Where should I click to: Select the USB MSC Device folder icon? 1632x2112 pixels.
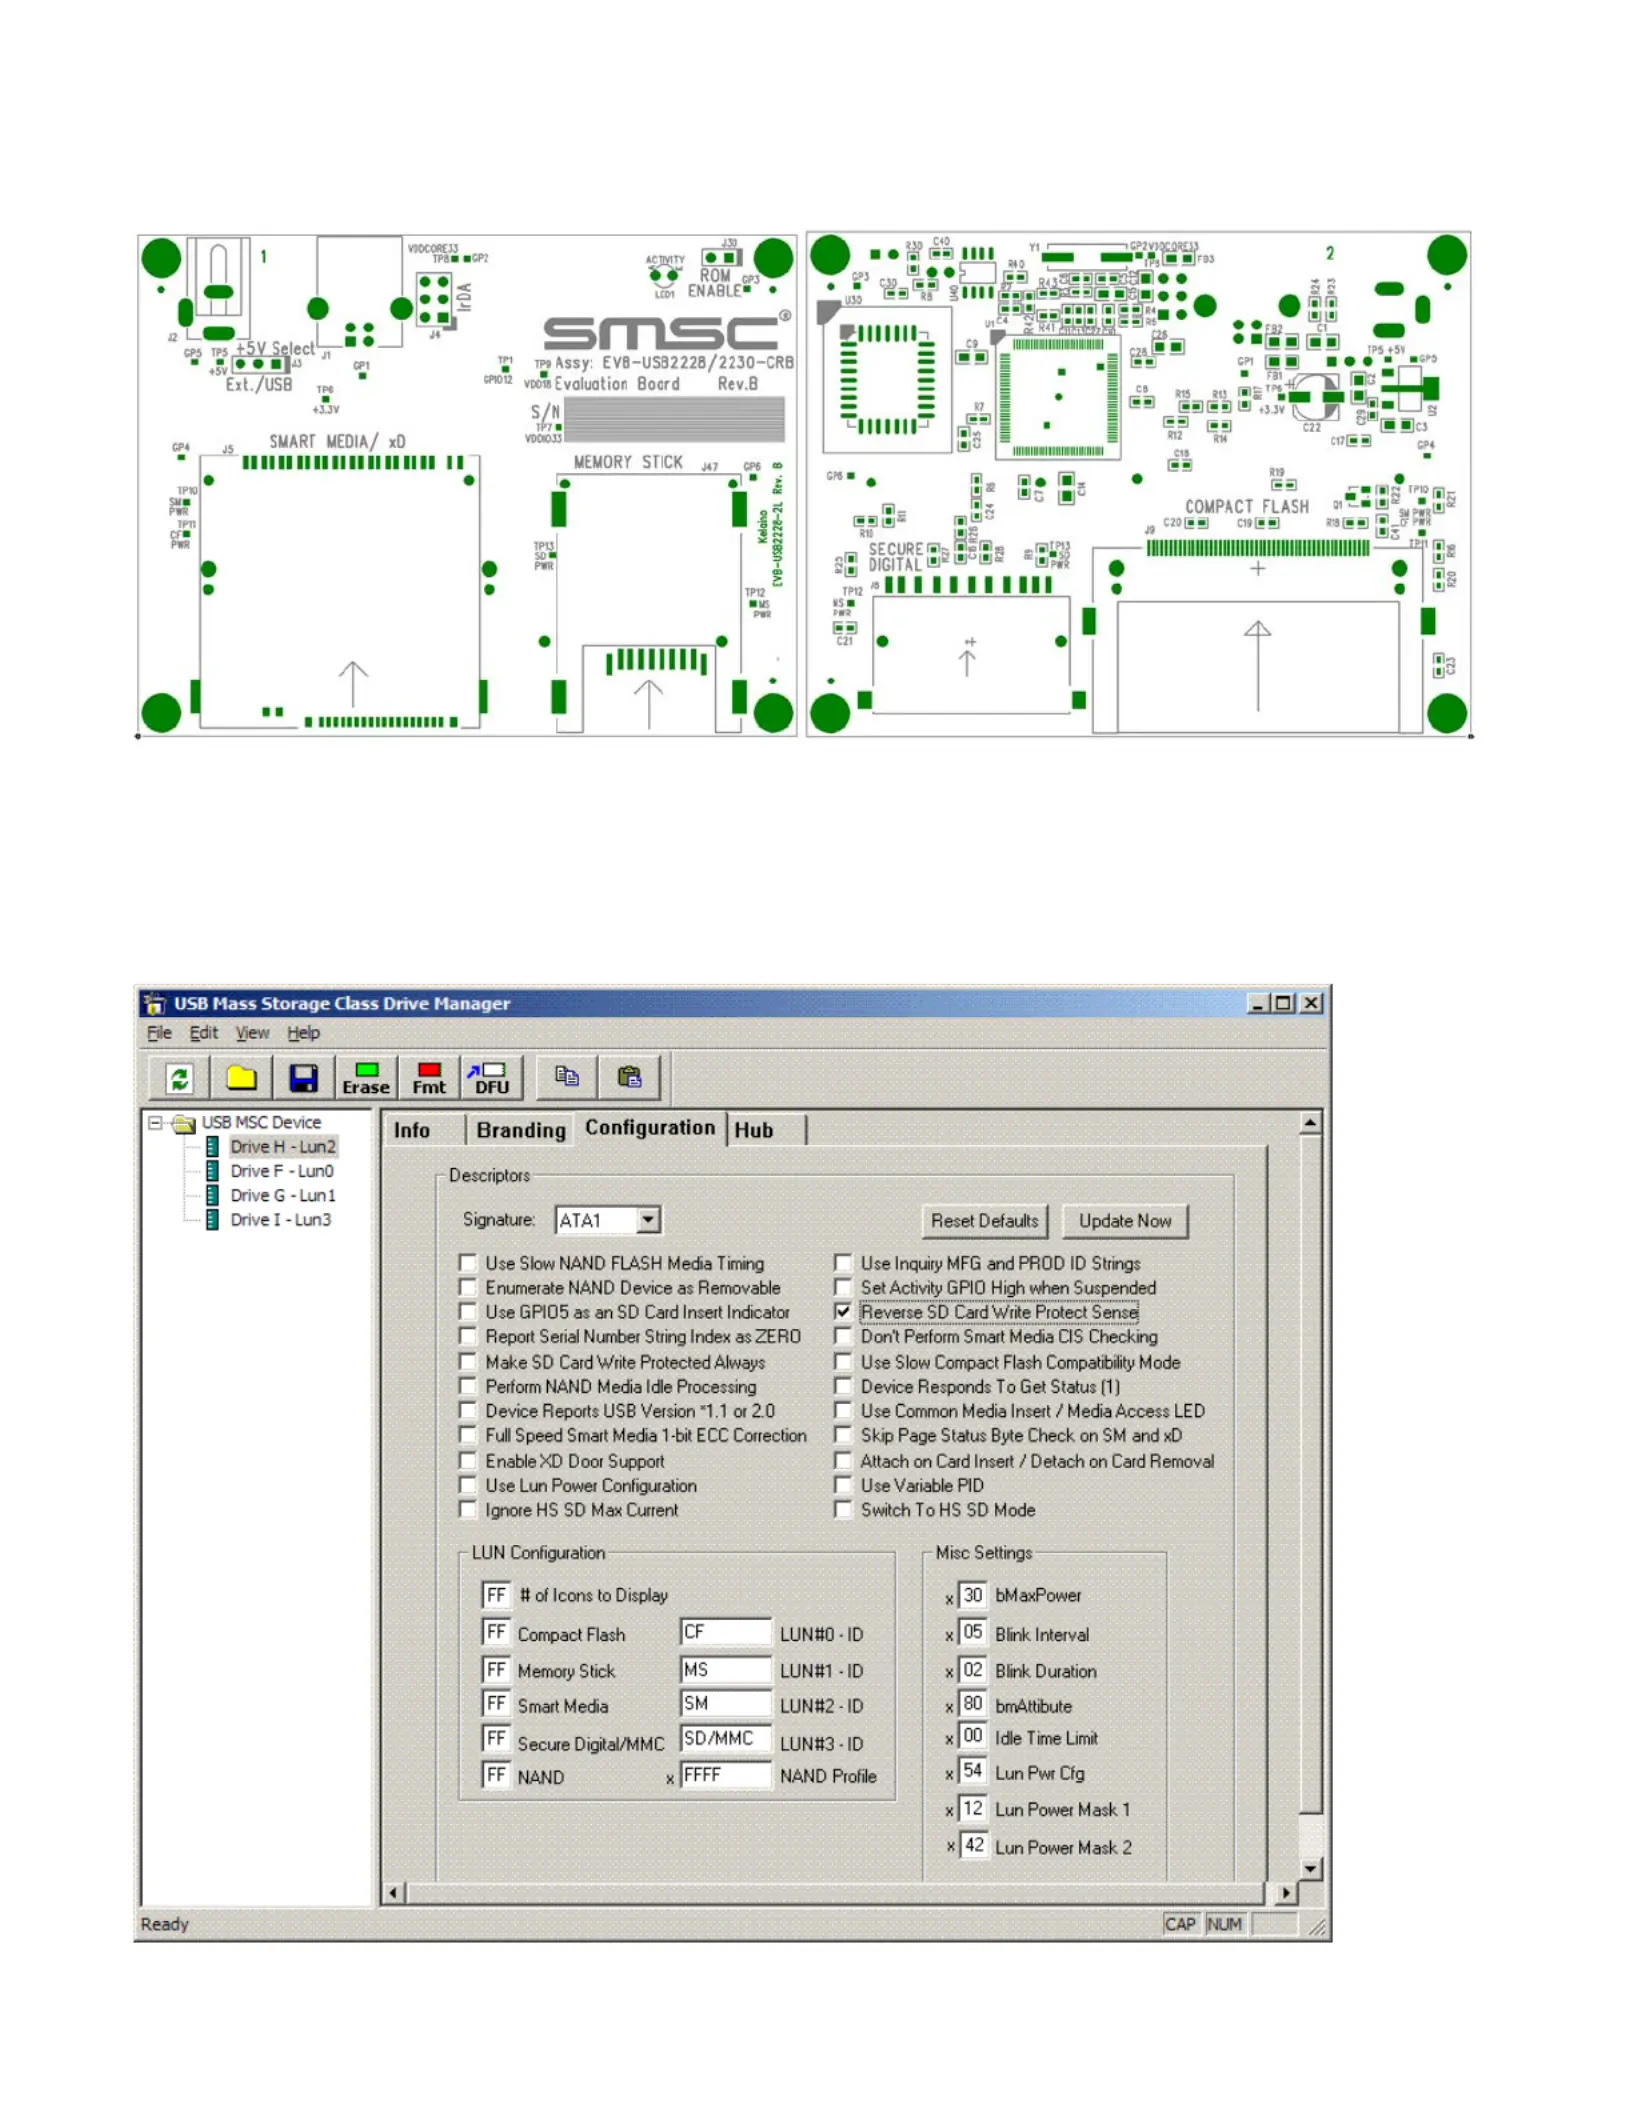[183, 1123]
